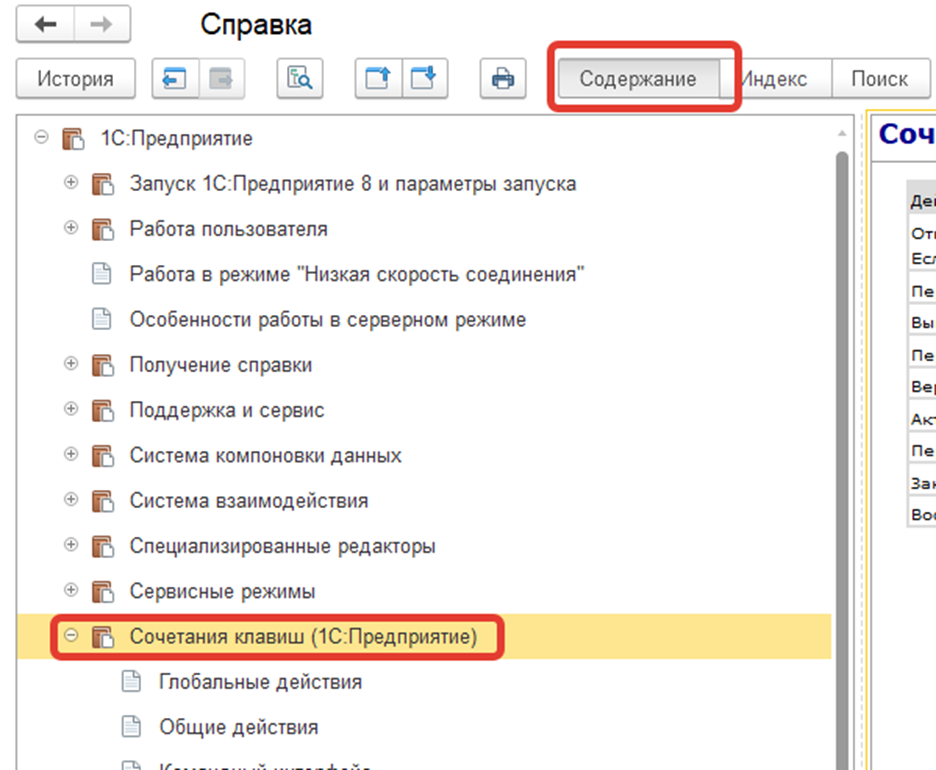Image resolution: width=936 pixels, height=770 pixels.
Task: Click the tree's vertical scrollbar thumb
Action: tap(842, 460)
